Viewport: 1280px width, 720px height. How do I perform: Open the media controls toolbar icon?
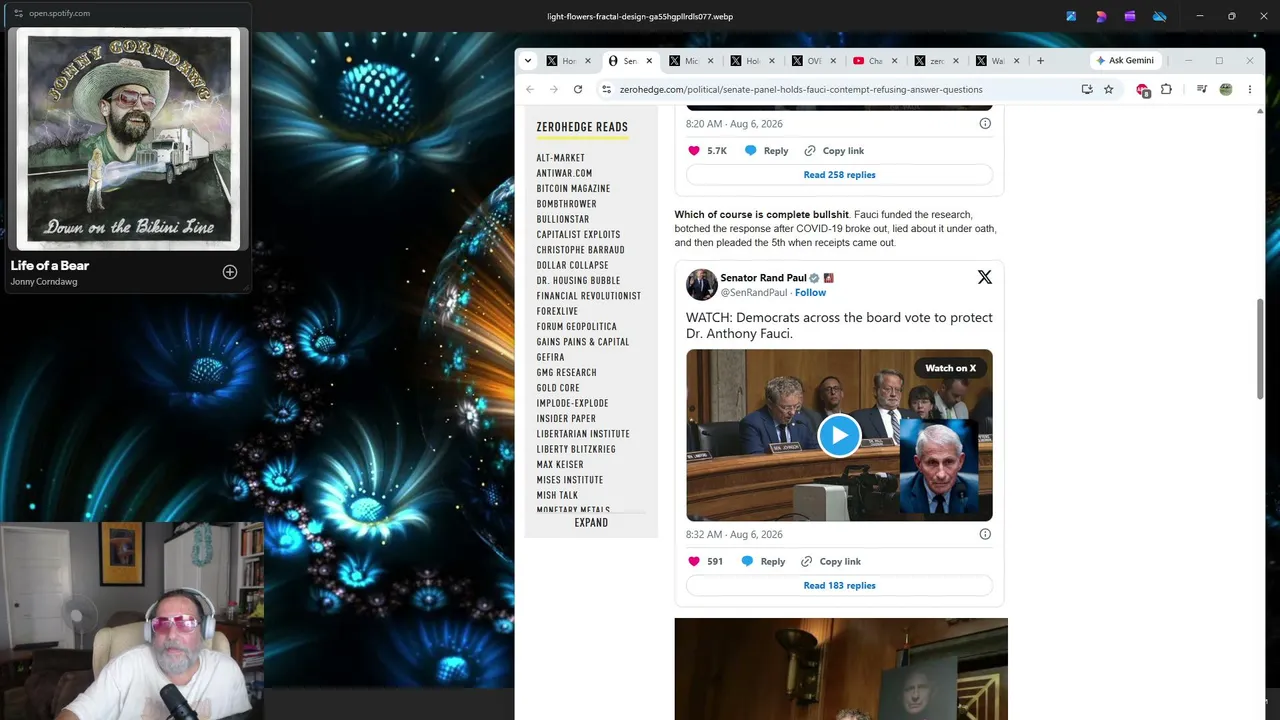point(1202,89)
